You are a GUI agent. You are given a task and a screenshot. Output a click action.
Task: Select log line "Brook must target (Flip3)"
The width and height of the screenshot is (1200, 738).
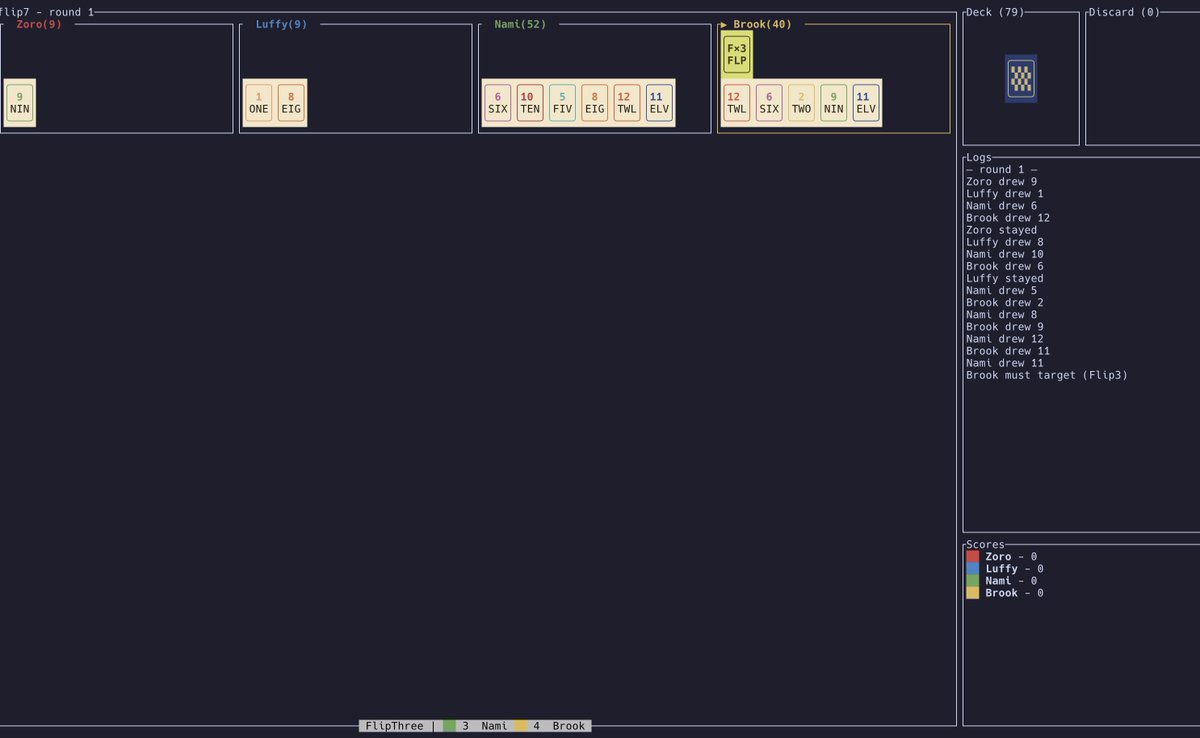click(x=1047, y=375)
